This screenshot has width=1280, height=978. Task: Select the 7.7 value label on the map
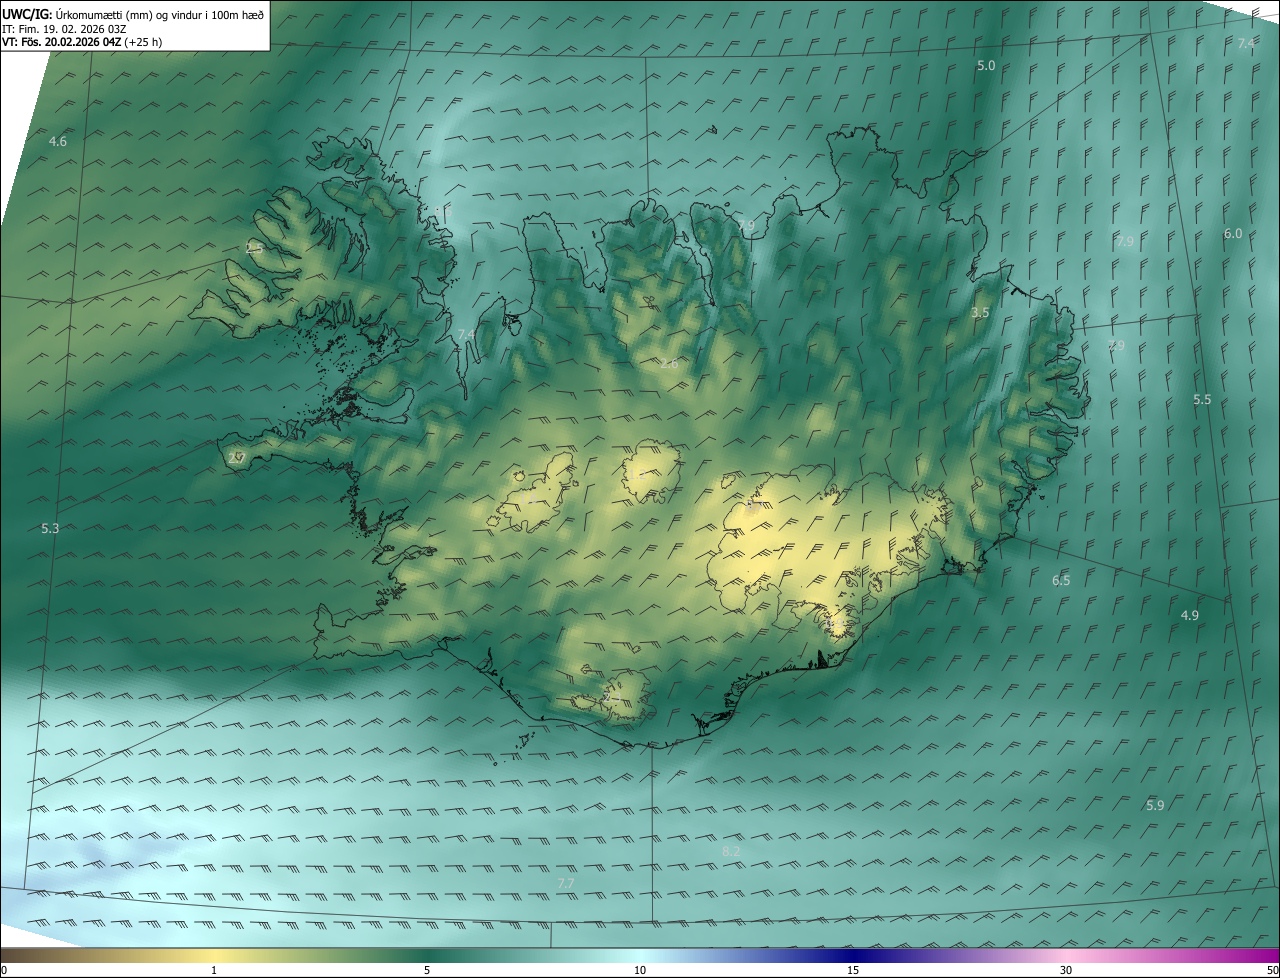pos(566,883)
